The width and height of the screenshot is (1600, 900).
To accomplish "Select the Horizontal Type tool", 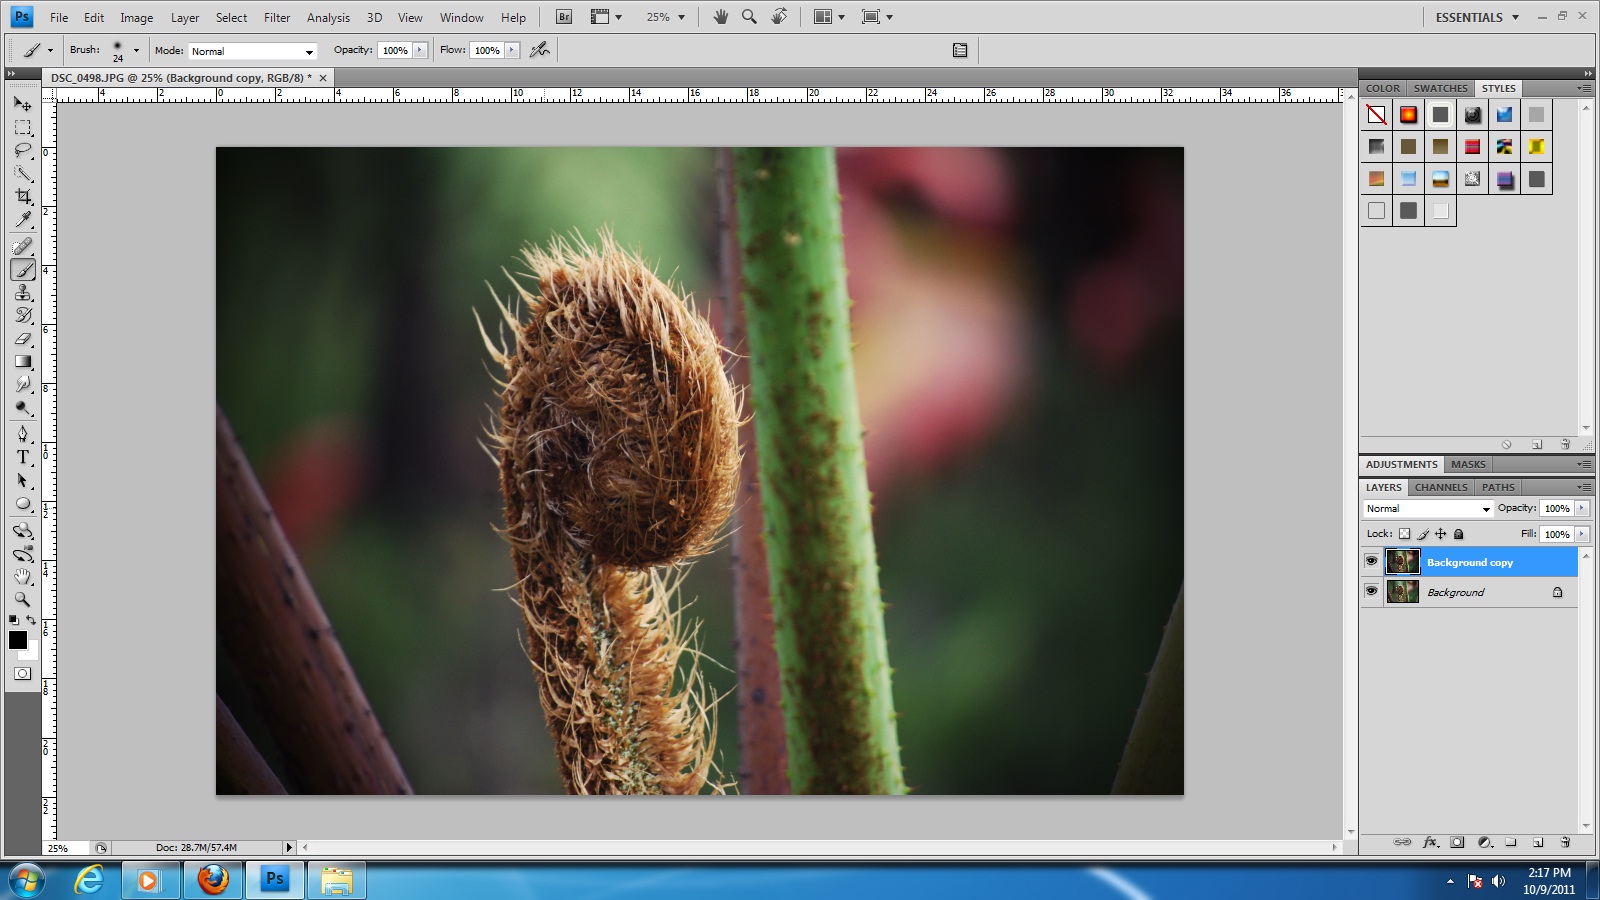I will pyautogui.click(x=23, y=457).
